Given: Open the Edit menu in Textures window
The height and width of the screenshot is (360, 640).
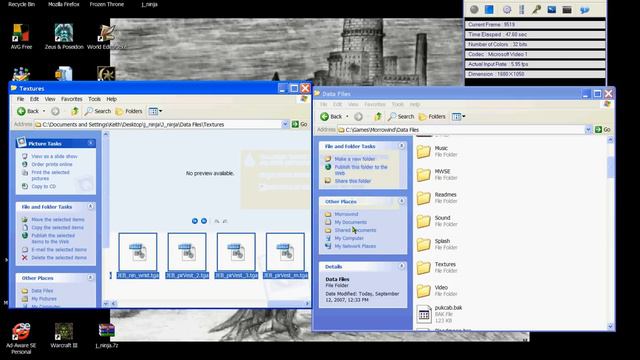Looking at the screenshot, I should (x=34, y=99).
